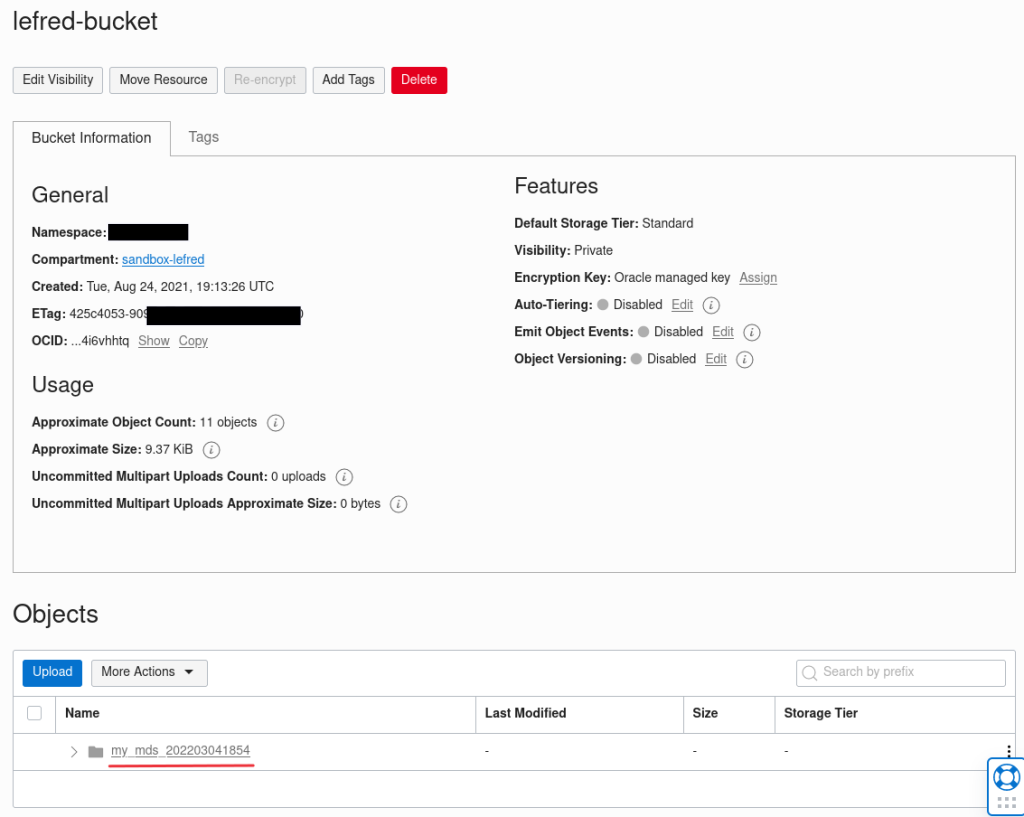Open info icon for Object Versioning
The image size is (1024, 817).
tap(744, 359)
